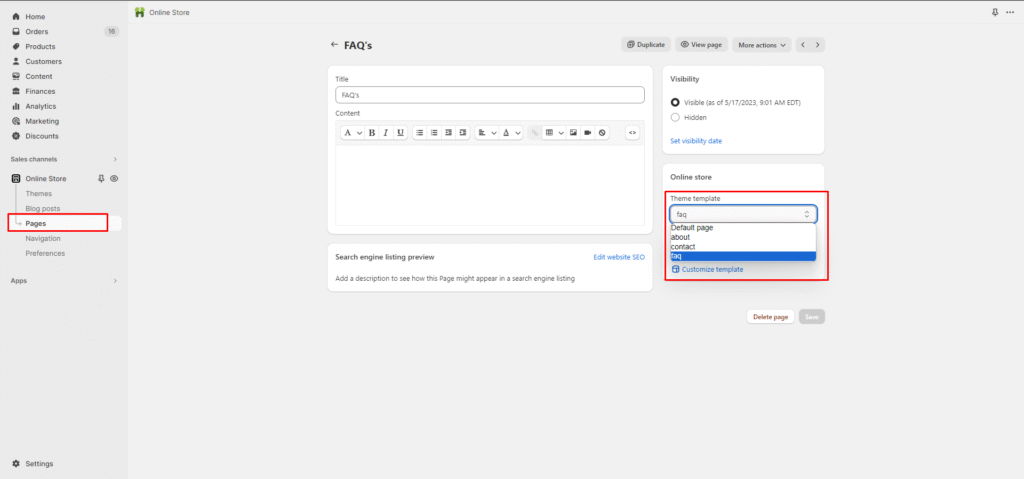Expand the Sales channels section
The height and width of the screenshot is (479, 1024).
114,159
